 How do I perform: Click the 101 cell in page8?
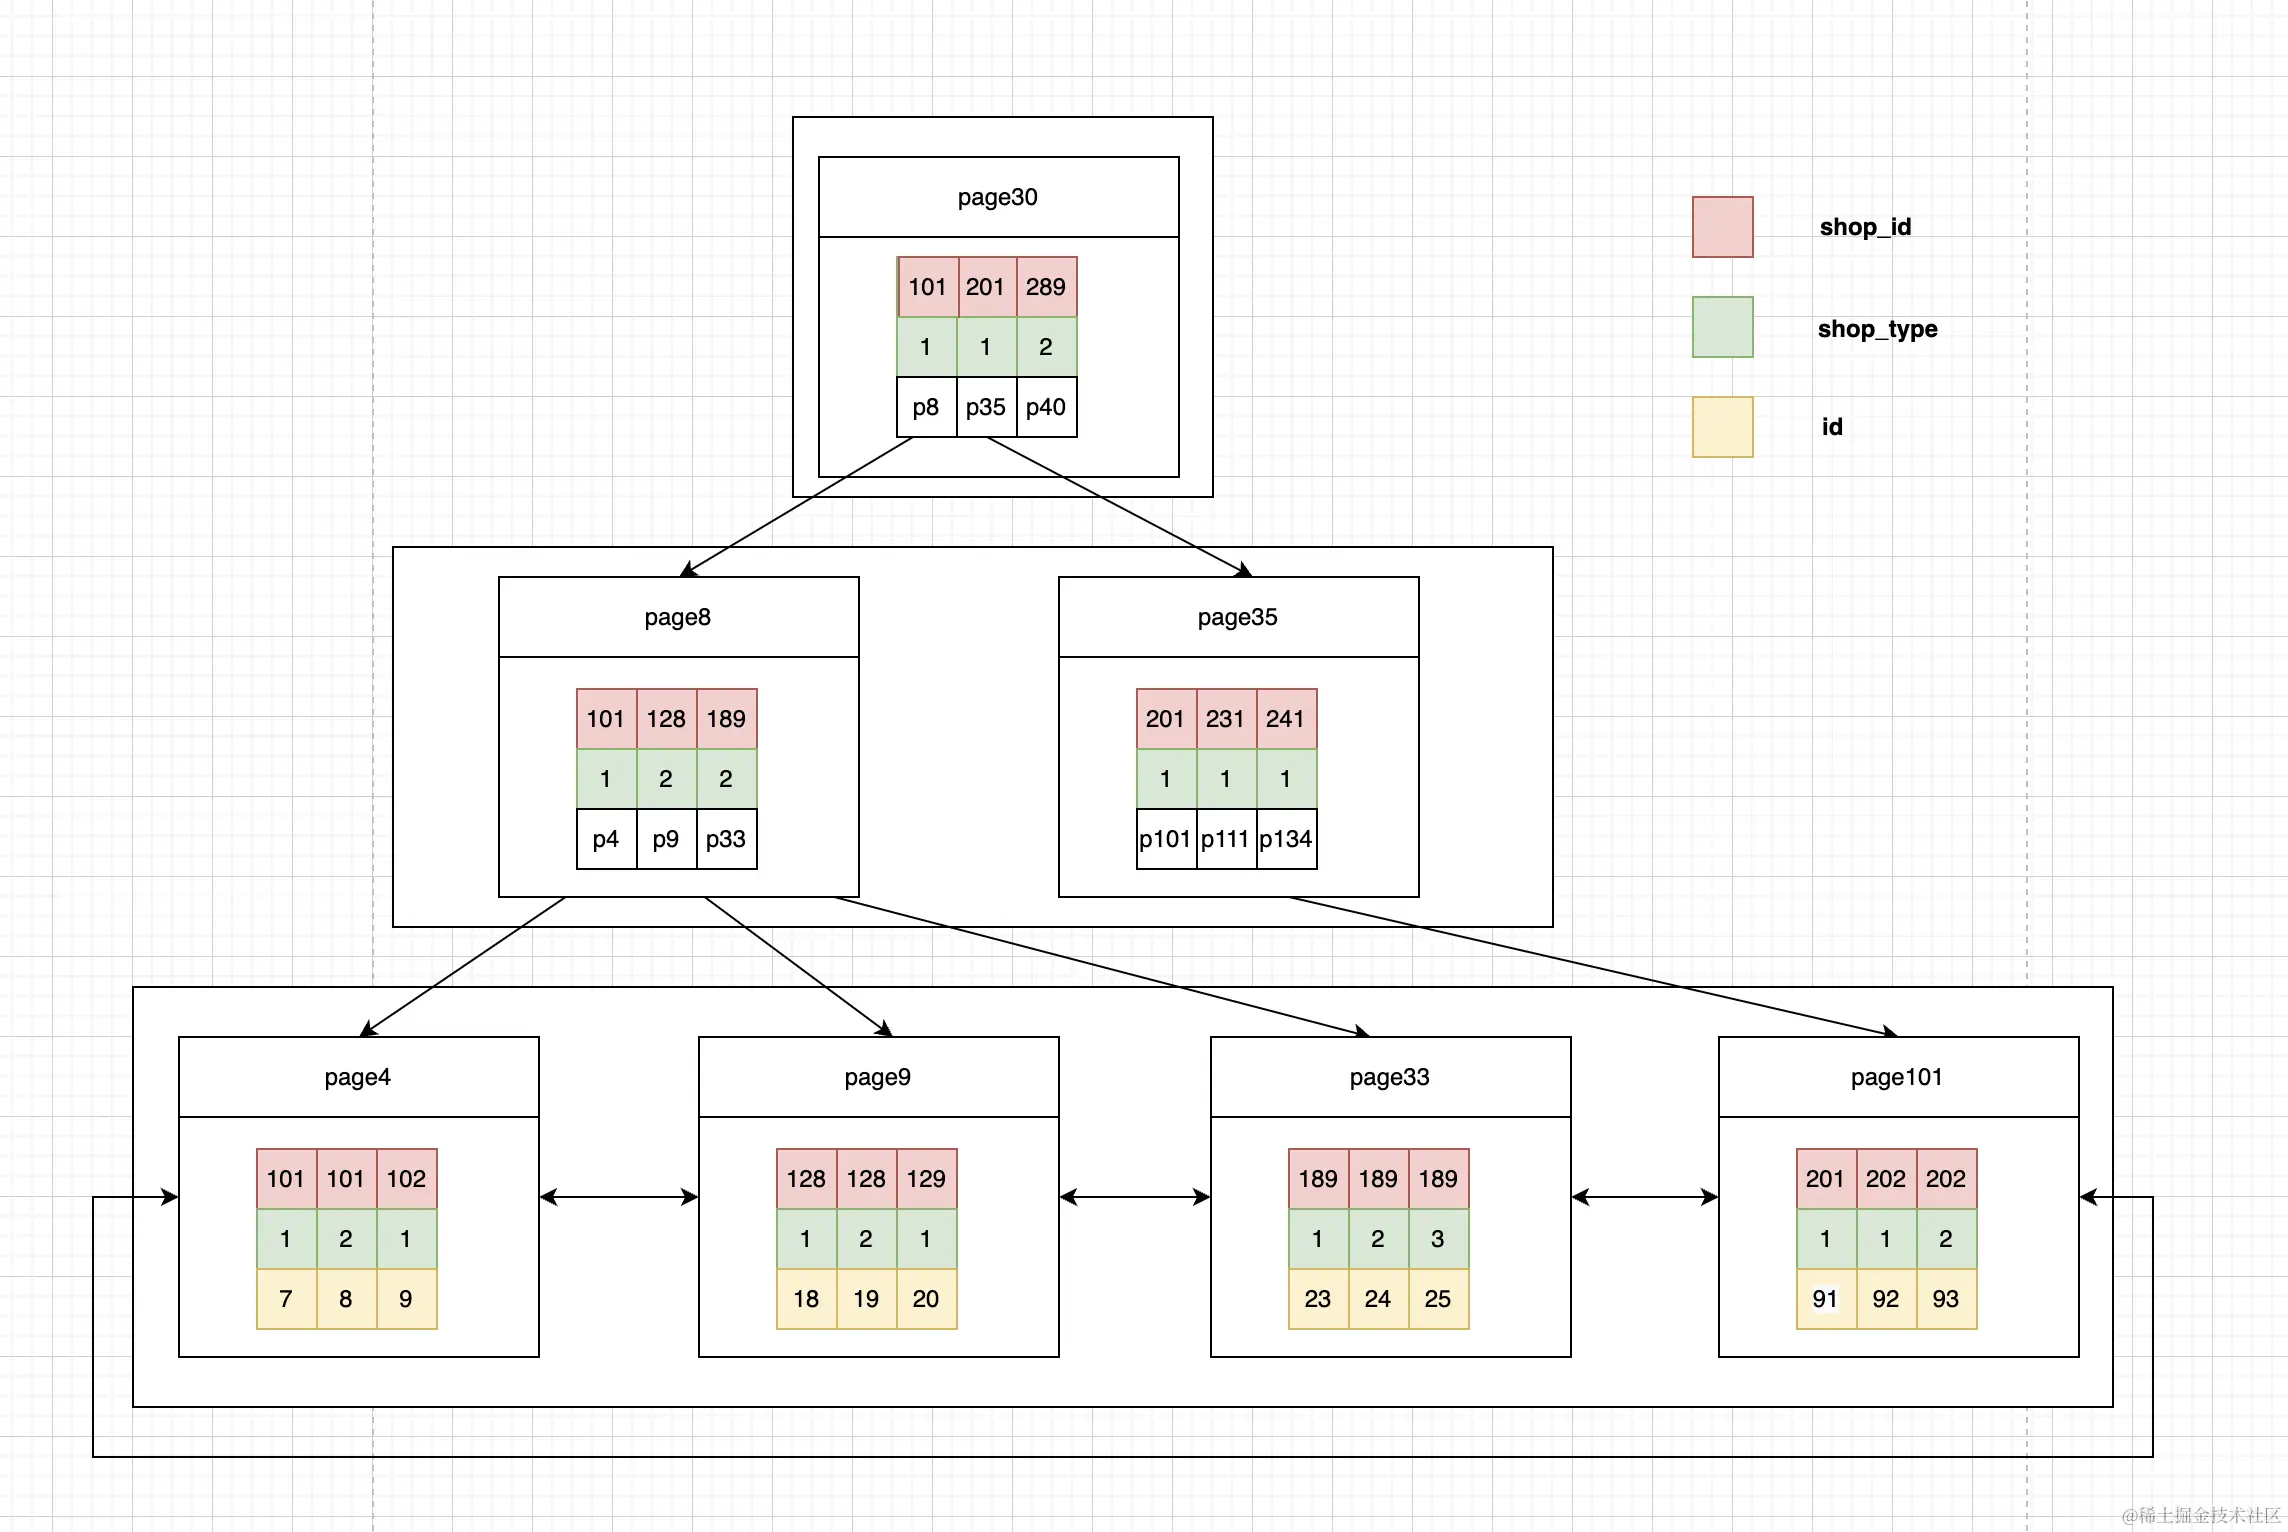click(x=607, y=719)
